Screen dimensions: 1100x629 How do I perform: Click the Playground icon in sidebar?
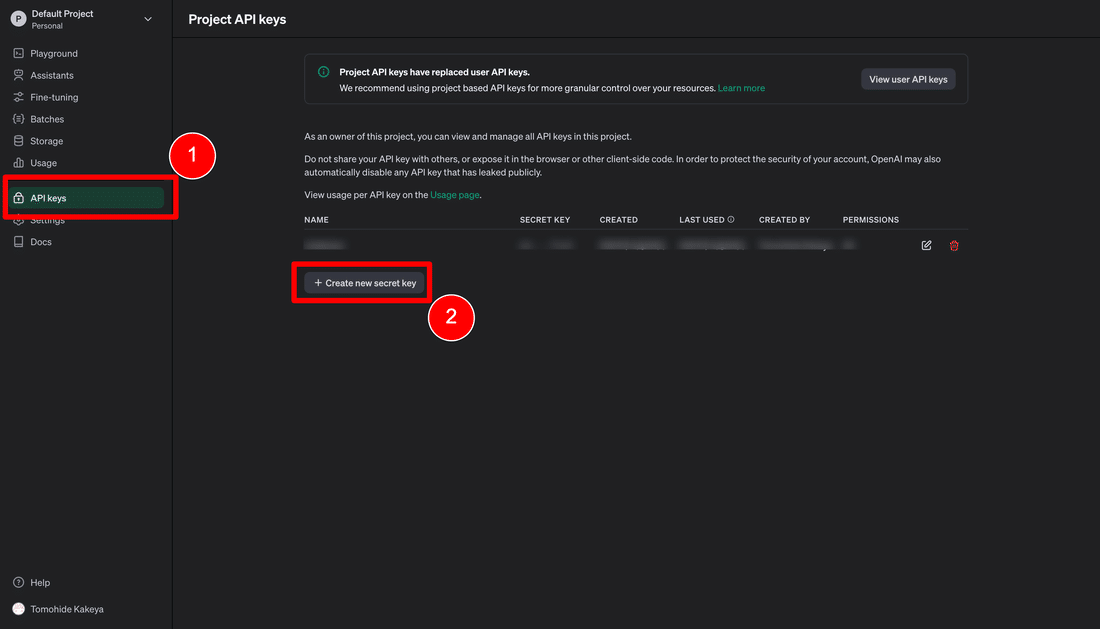coord(19,53)
